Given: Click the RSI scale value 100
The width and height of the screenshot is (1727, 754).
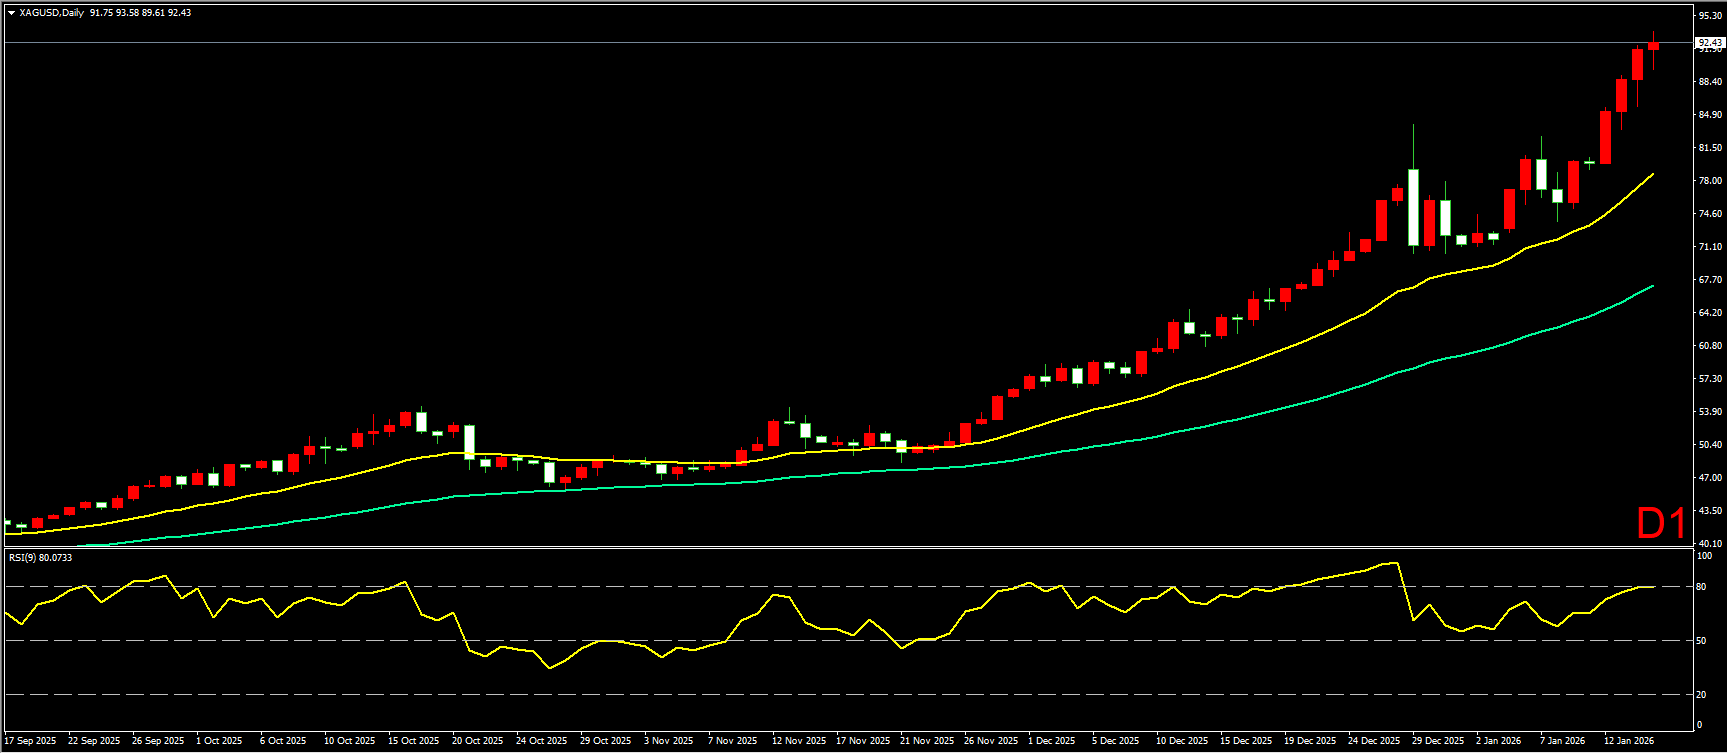Looking at the screenshot, I should pos(1705,556).
